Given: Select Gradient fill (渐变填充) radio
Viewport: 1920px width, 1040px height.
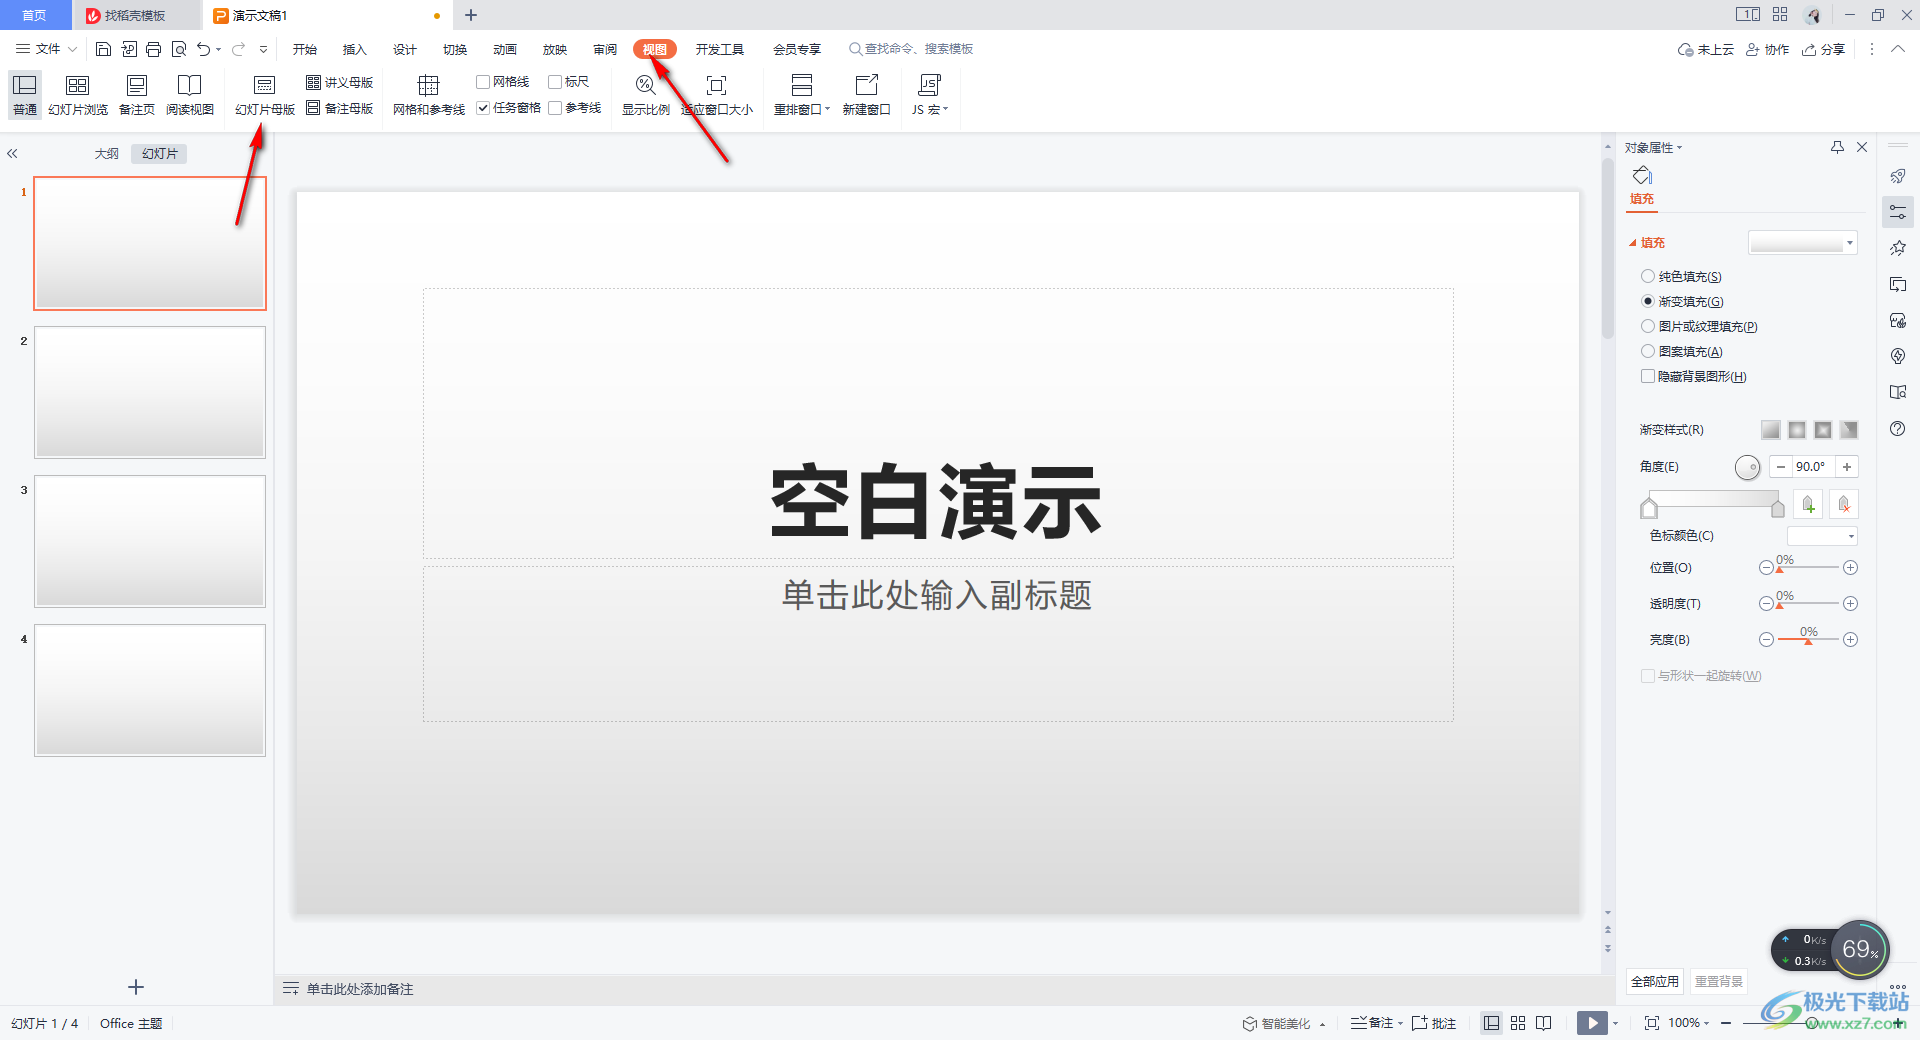Looking at the screenshot, I should click(x=1648, y=301).
